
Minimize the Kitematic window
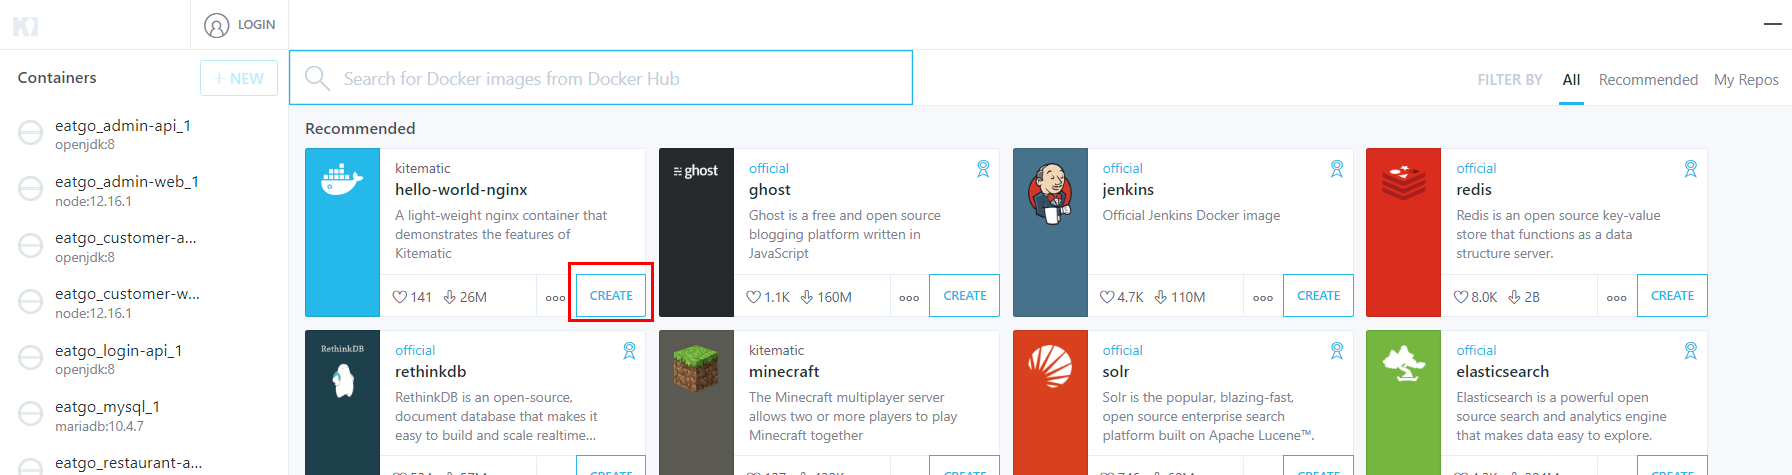[1772, 24]
